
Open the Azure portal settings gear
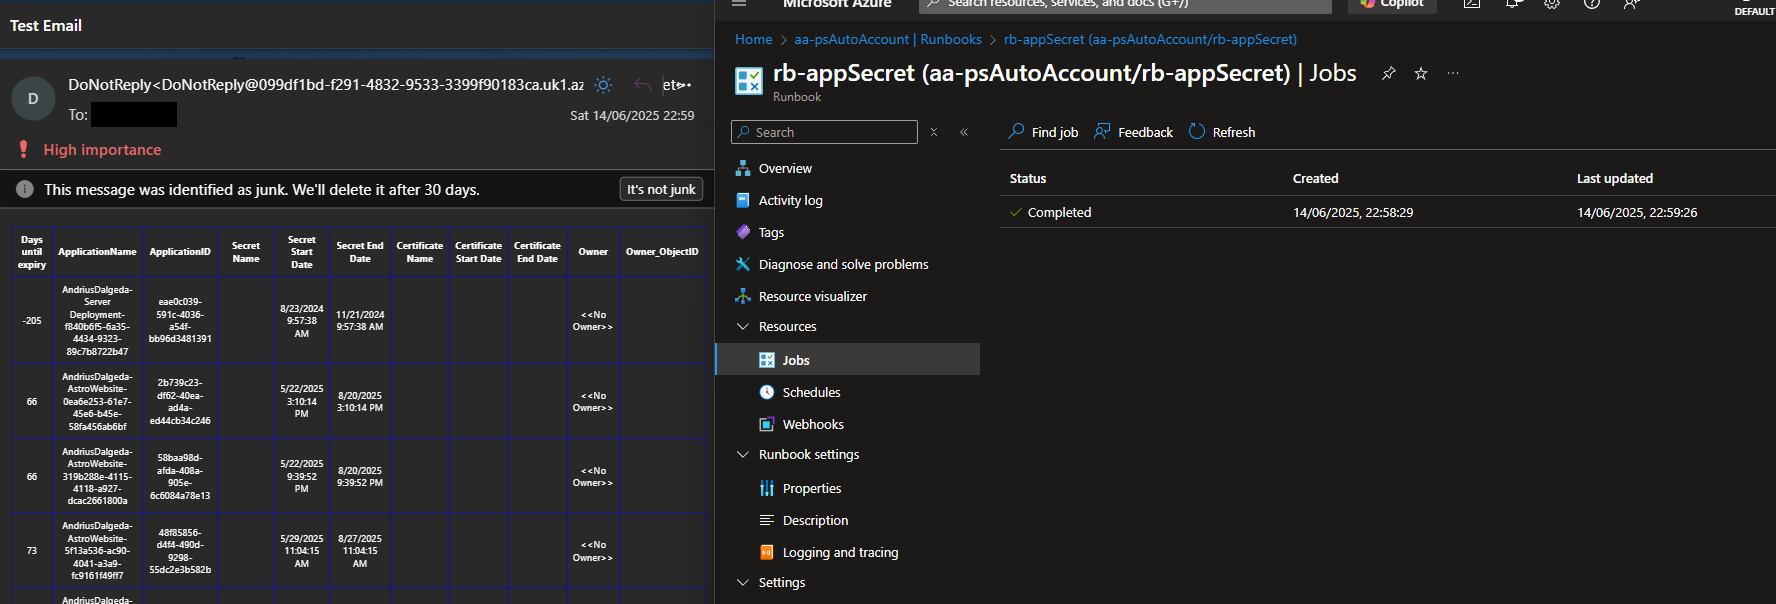click(x=1552, y=4)
